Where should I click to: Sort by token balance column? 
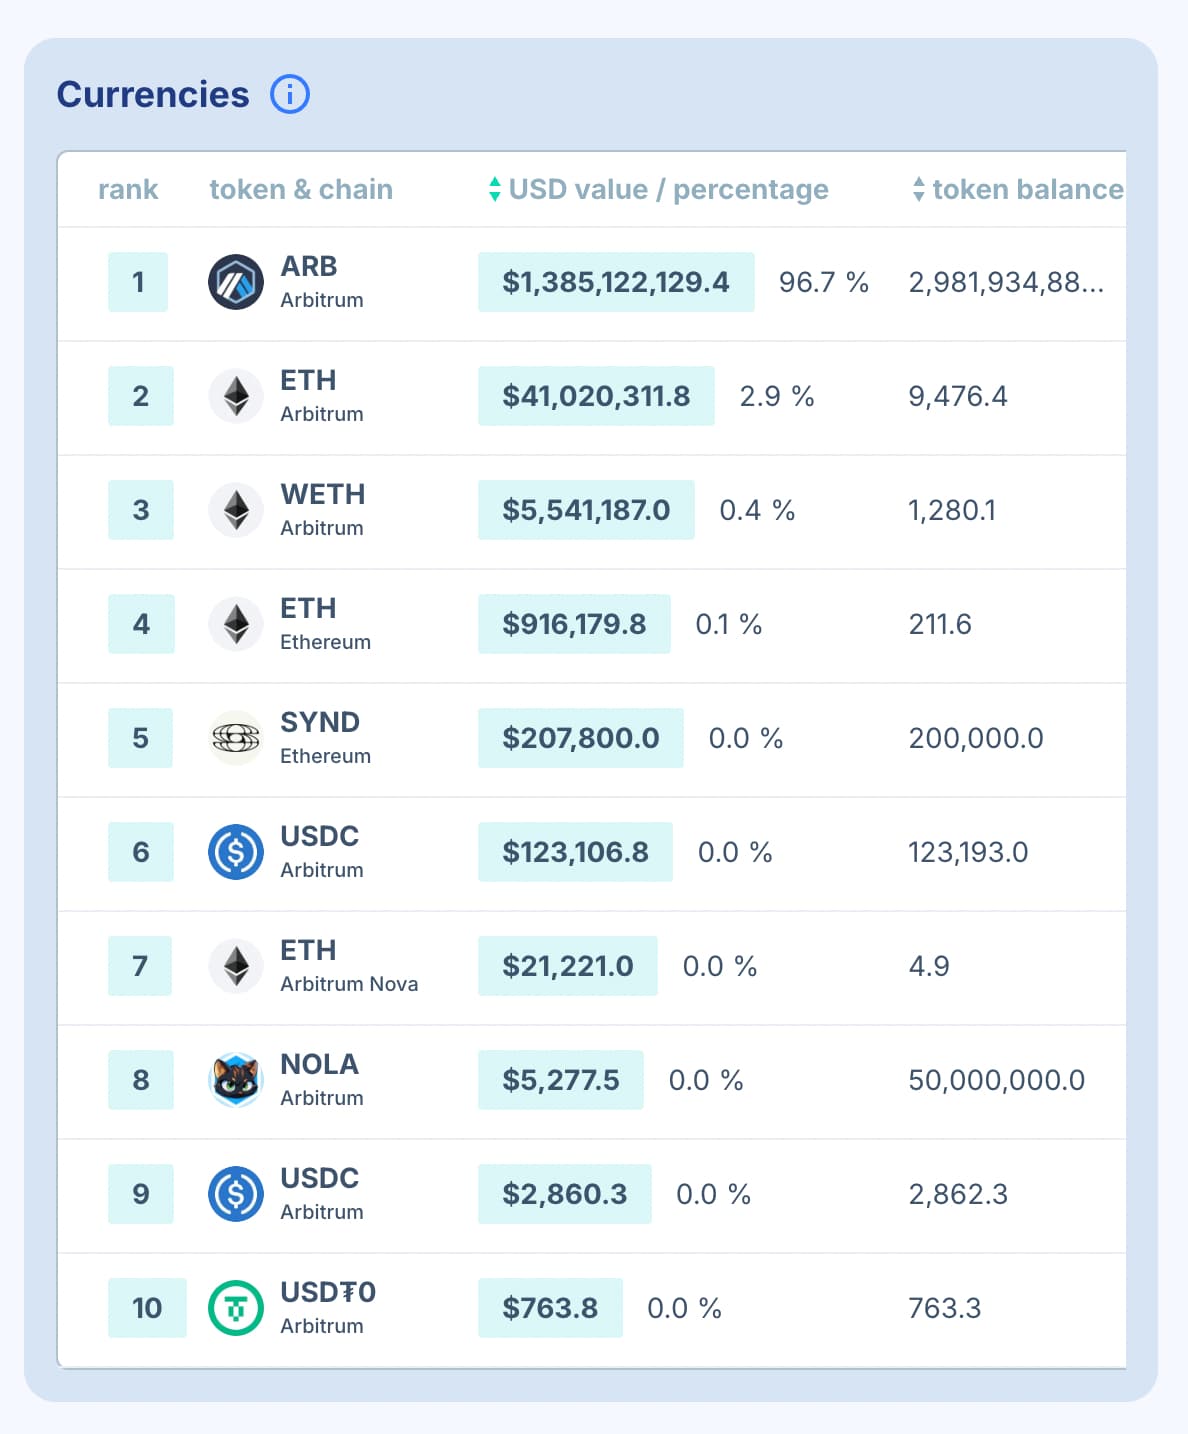point(1018,189)
